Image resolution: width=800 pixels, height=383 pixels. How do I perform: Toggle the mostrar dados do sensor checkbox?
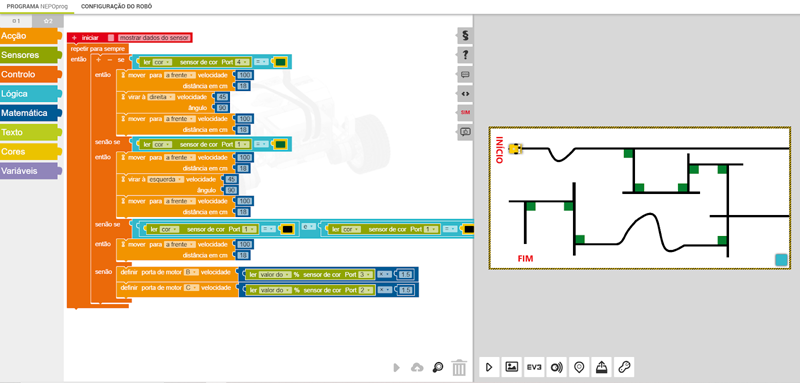point(111,38)
